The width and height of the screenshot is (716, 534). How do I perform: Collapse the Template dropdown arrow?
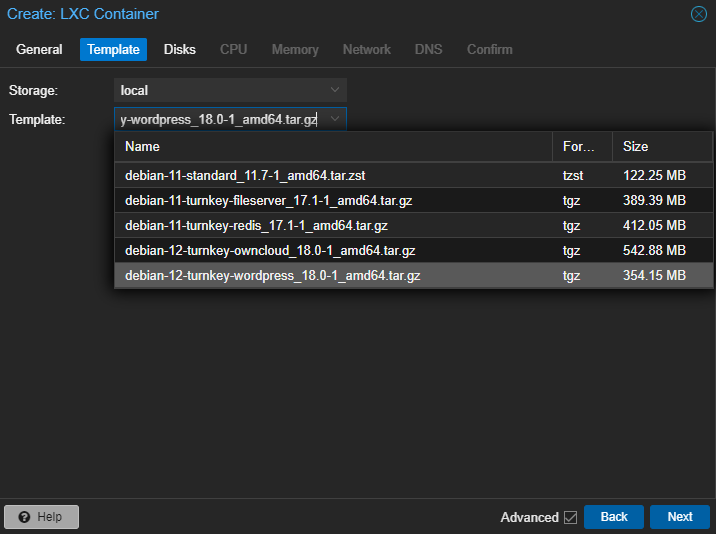[x=335, y=119]
